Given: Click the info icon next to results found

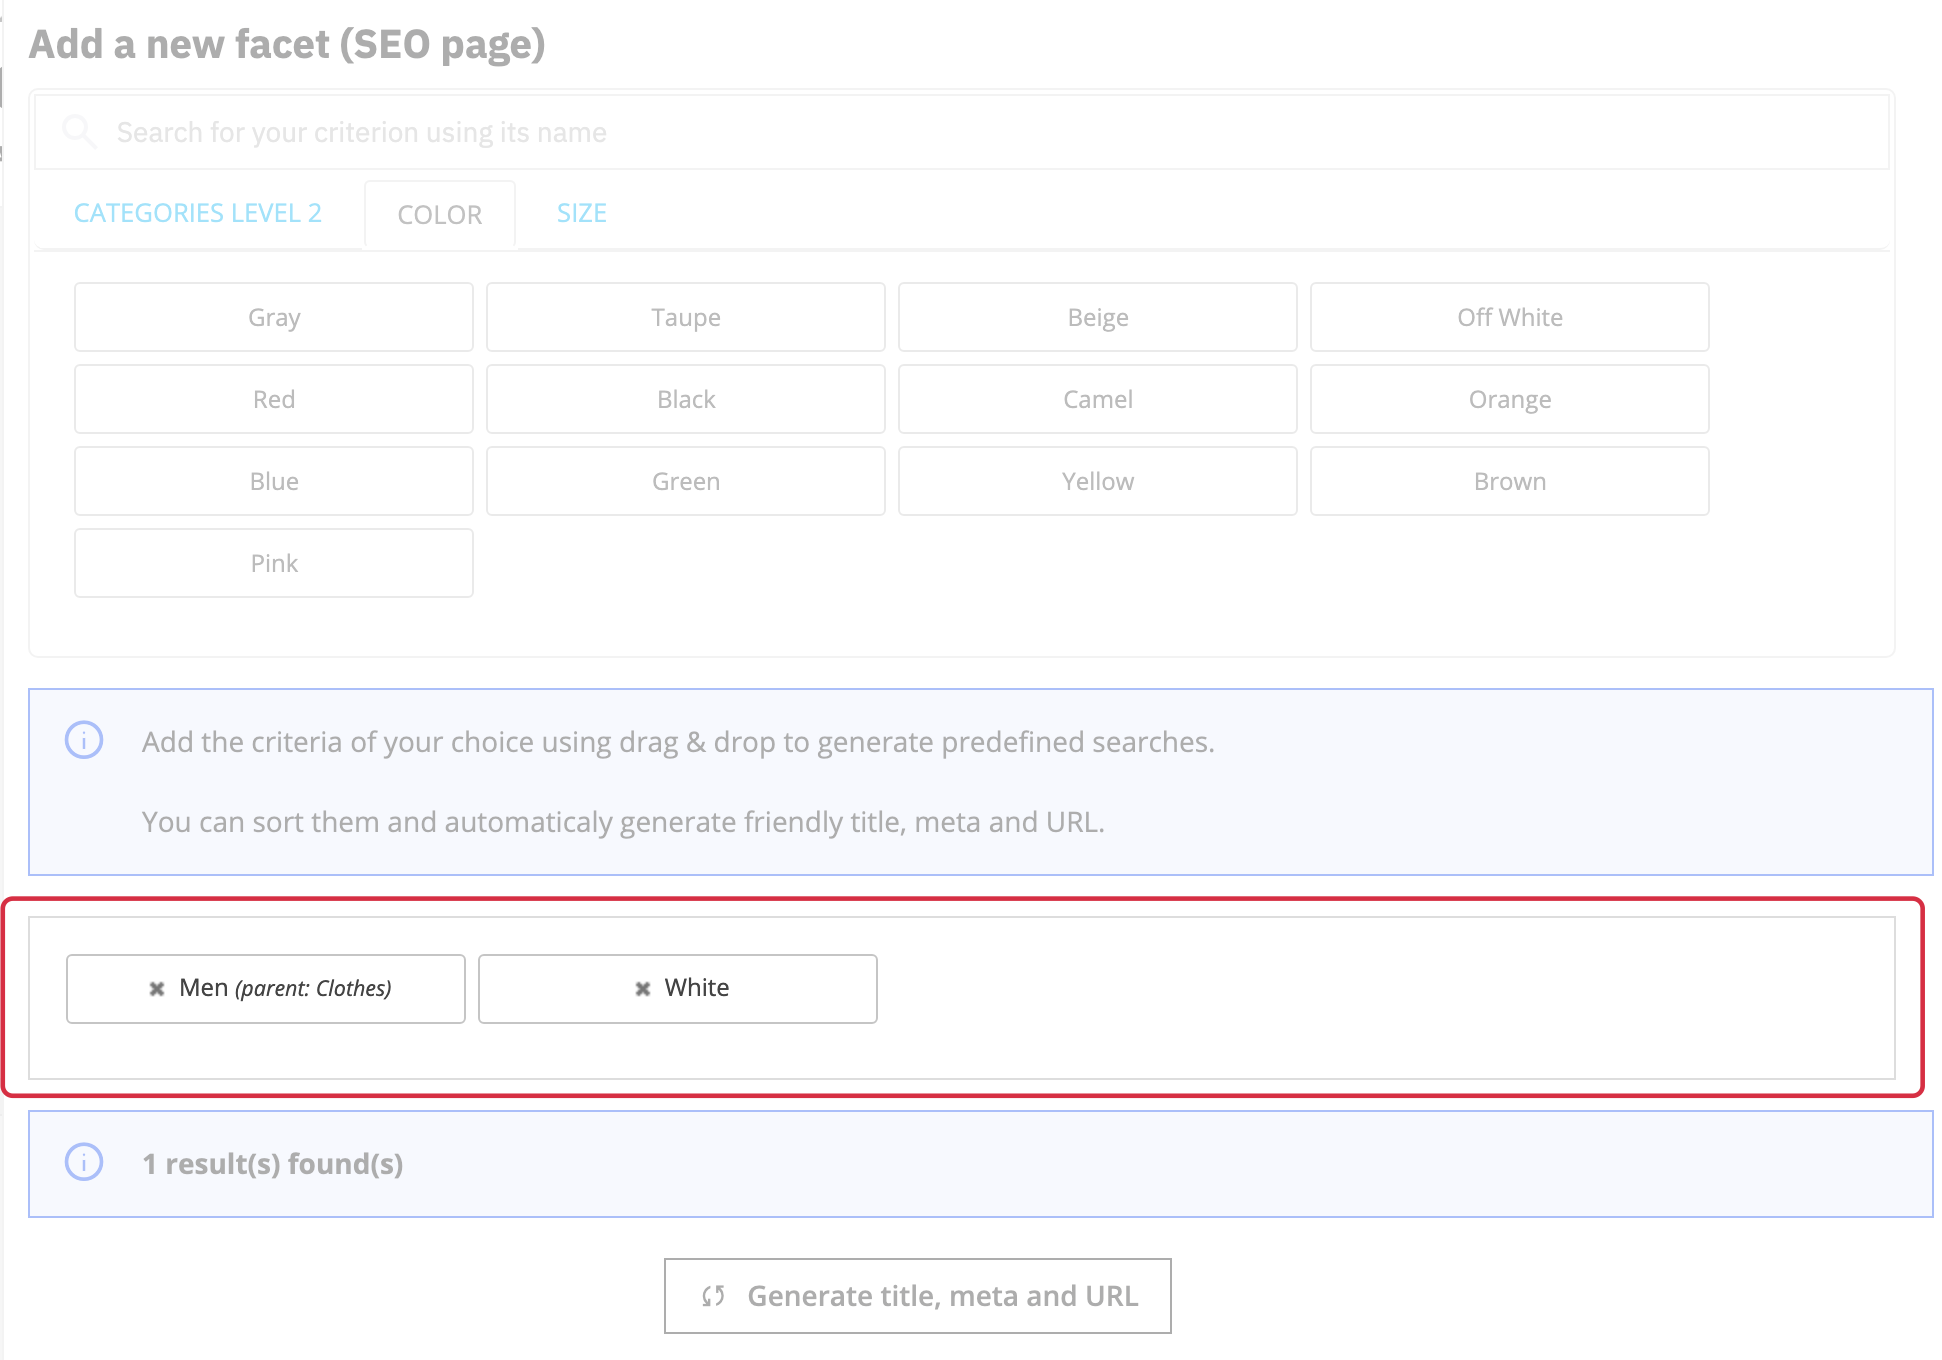Looking at the screenshot, I should click(84, 1162).
